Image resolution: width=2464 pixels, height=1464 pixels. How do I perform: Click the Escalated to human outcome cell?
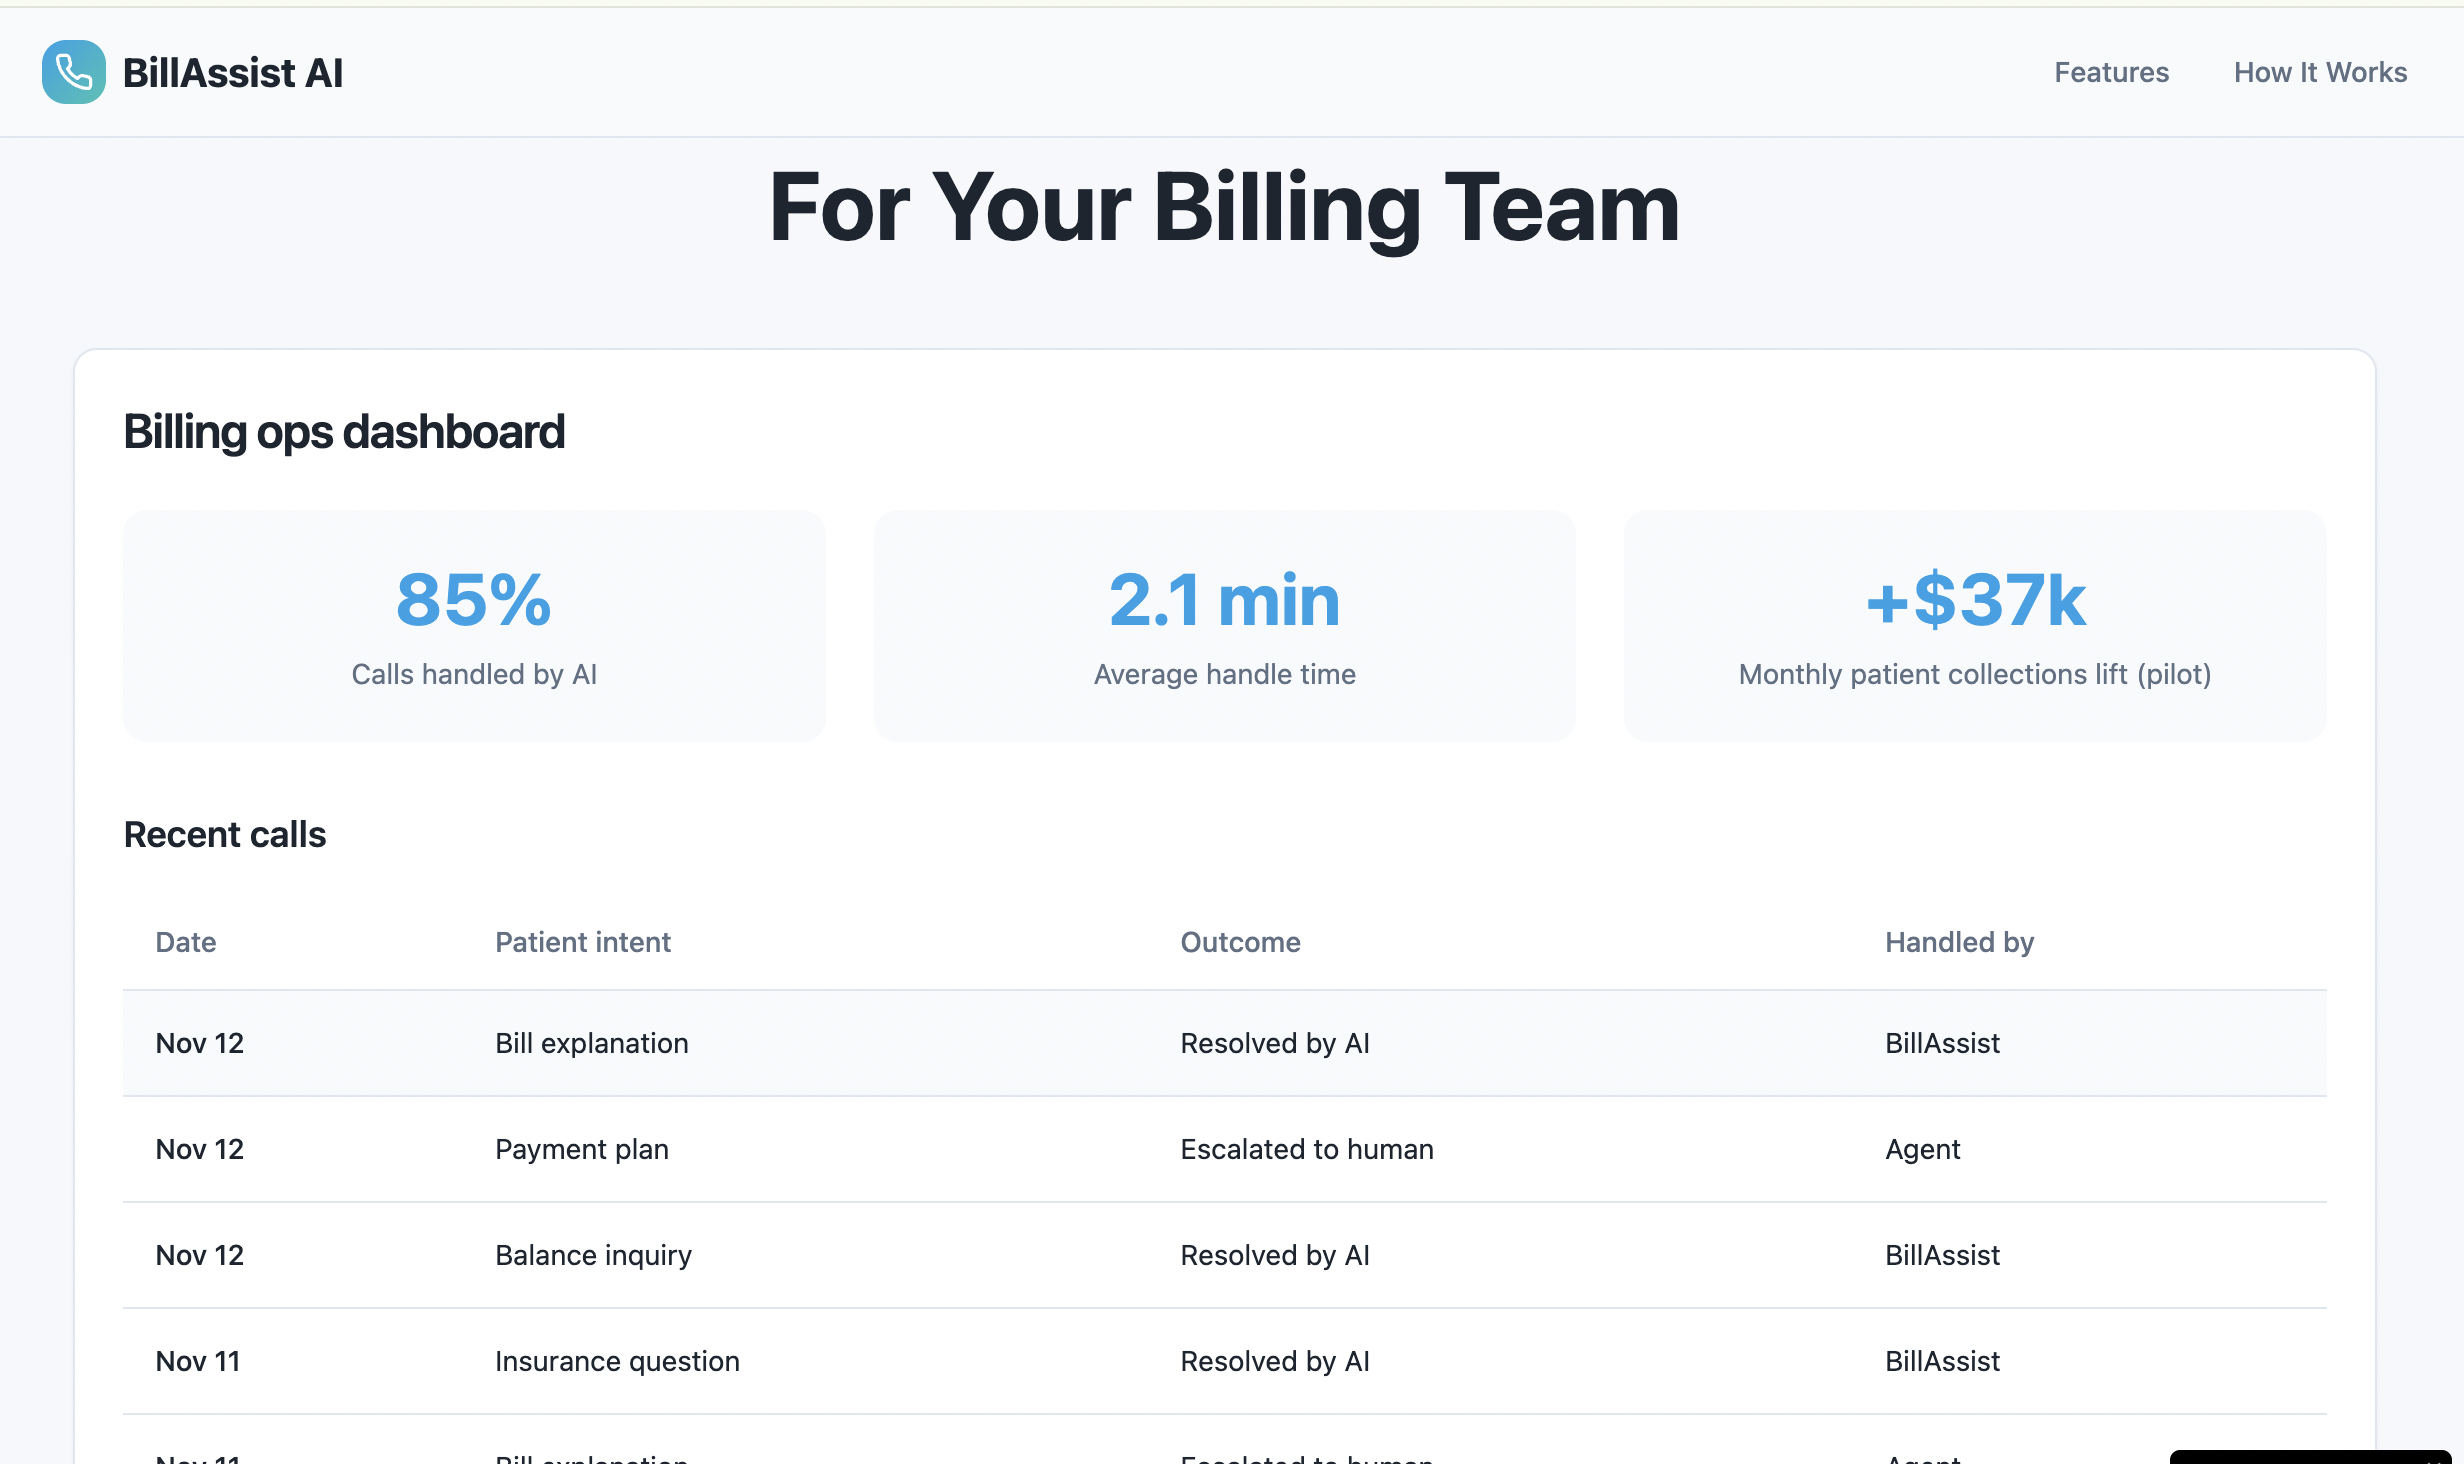[1307, 1149]
